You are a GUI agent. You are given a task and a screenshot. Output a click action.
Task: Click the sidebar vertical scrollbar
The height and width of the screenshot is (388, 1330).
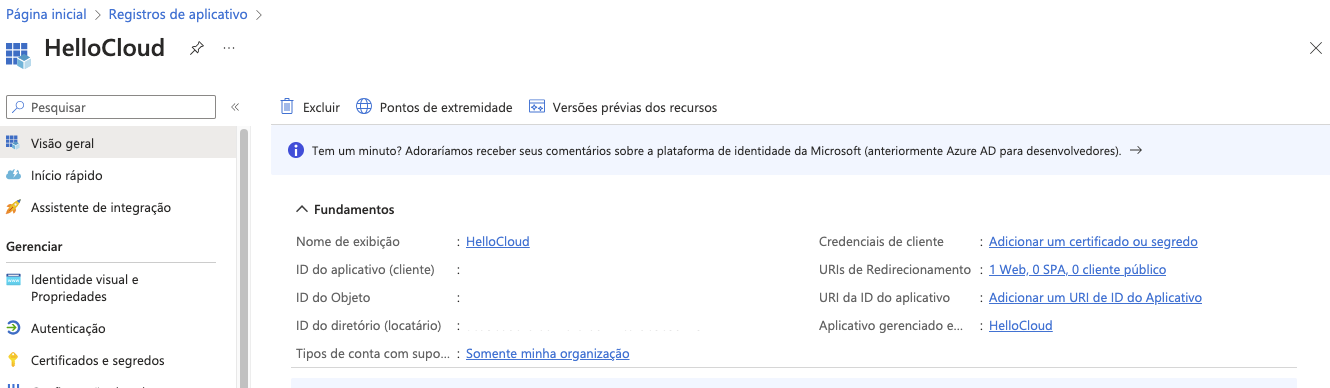click(244, 258)
